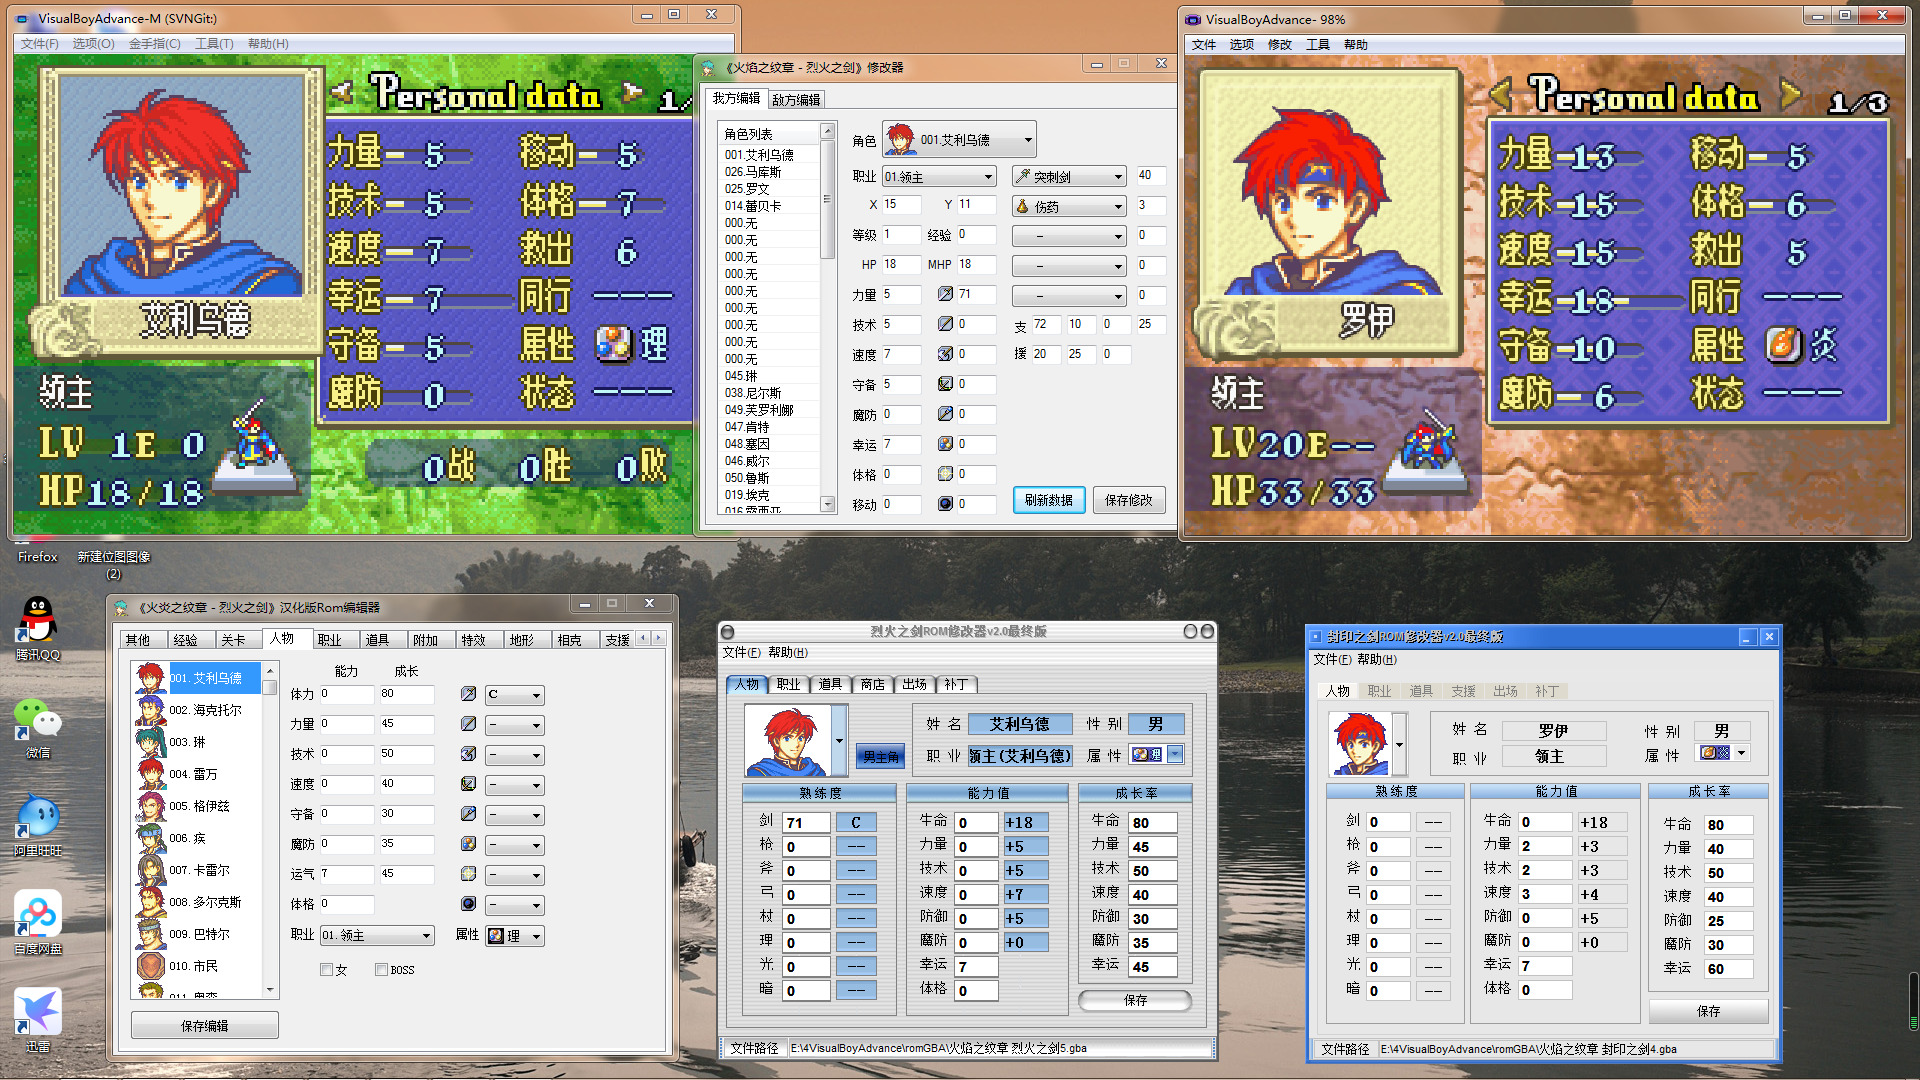This screenshot has height=1080, width=1920.
Task: Click 烈火之剑ROM修改器 title bar left round icon
Action: 728,632
